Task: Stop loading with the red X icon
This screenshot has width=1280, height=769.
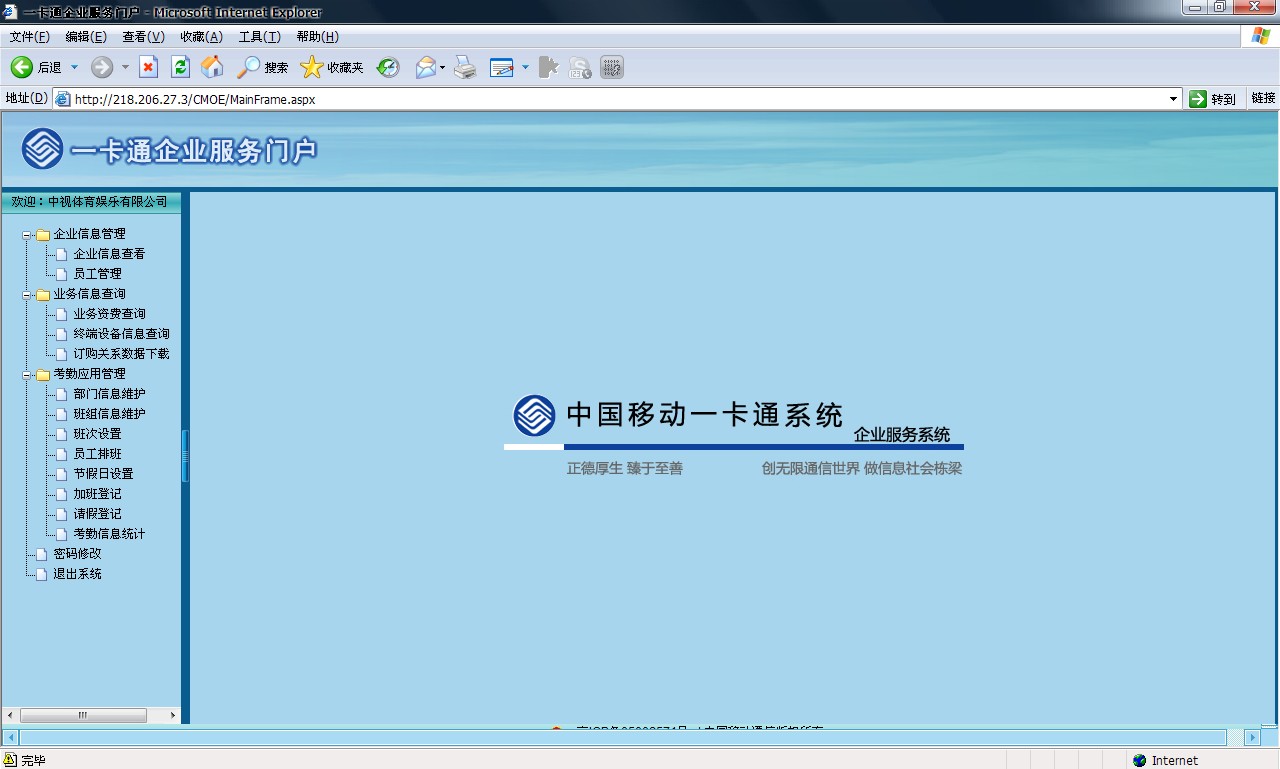Action: pos(148,67)
